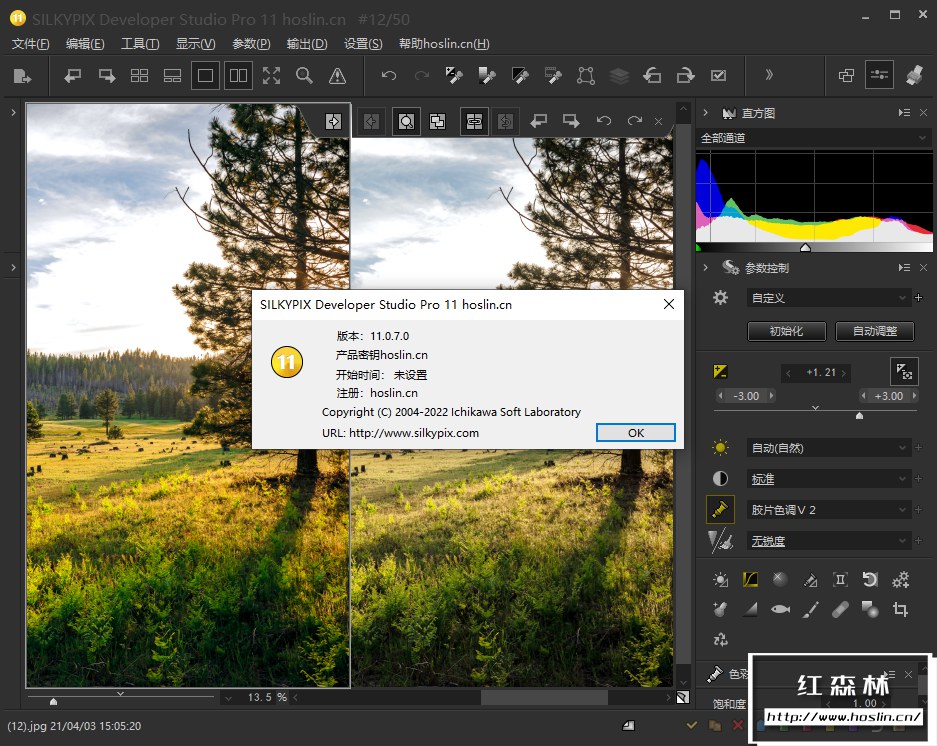This screenshot has width=937, height=746.
Task: Open the 全部通道 histogram channel dropdown
Action: tap(813, 138)
